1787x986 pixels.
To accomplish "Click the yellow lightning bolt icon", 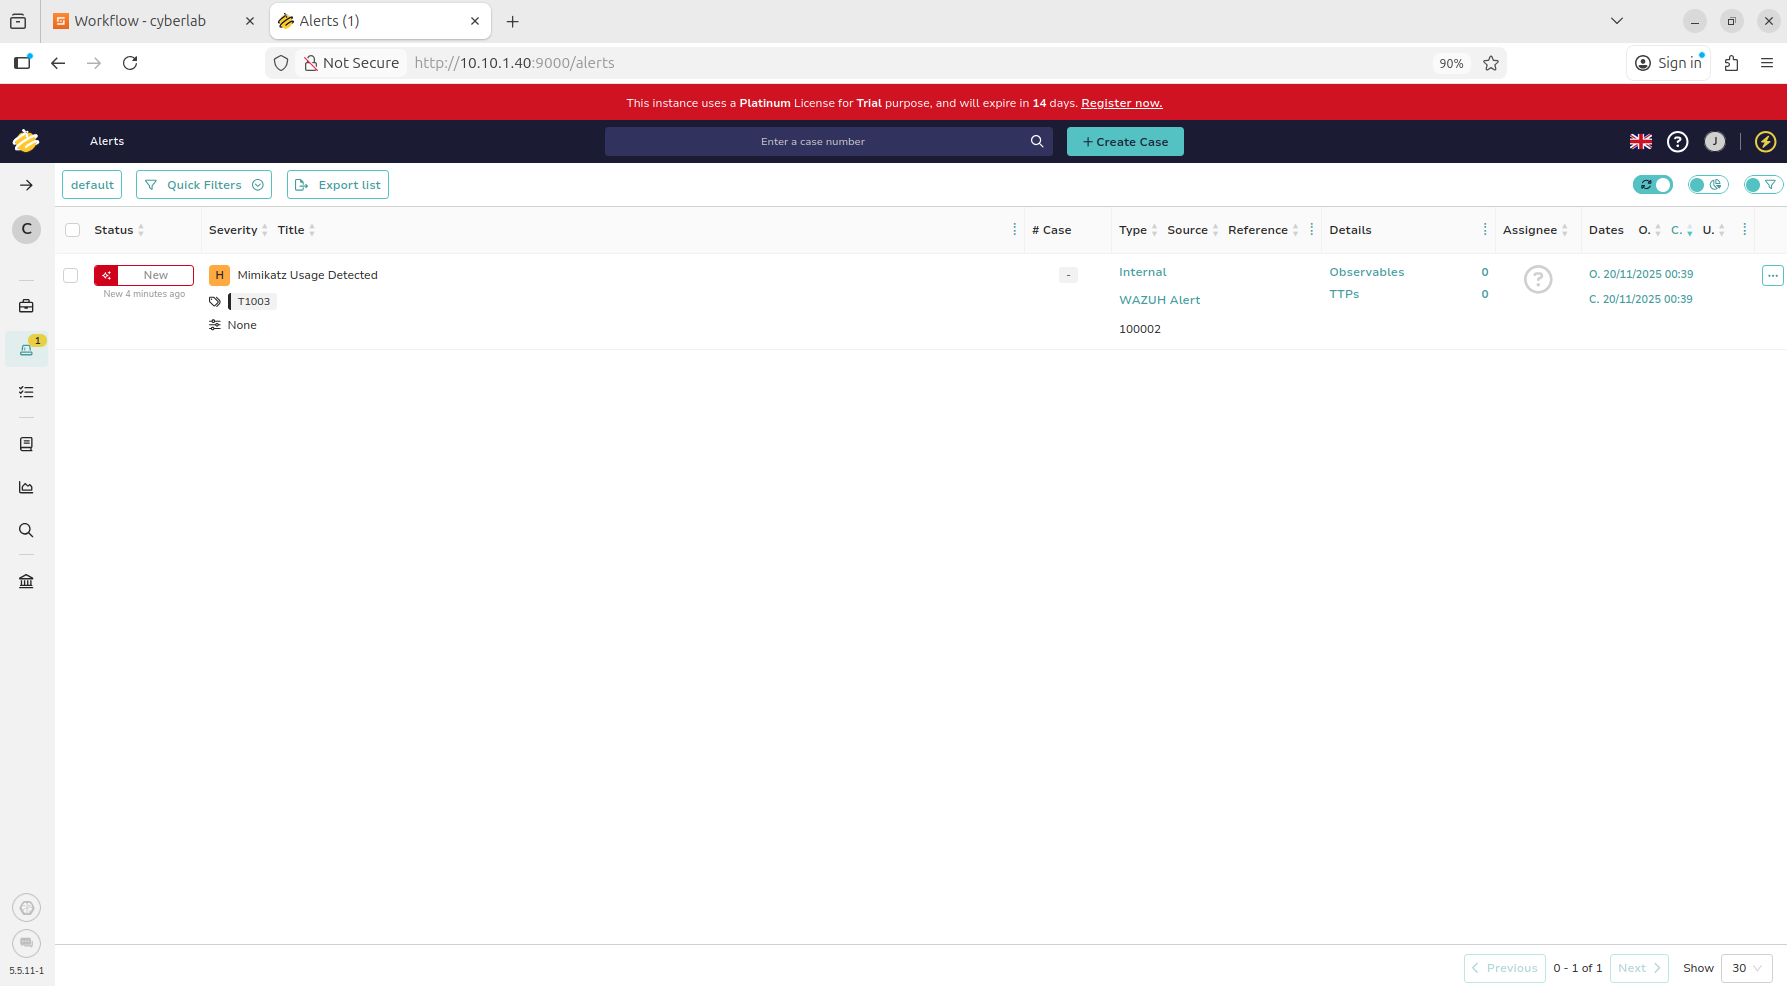I will tap(1765, 142).
